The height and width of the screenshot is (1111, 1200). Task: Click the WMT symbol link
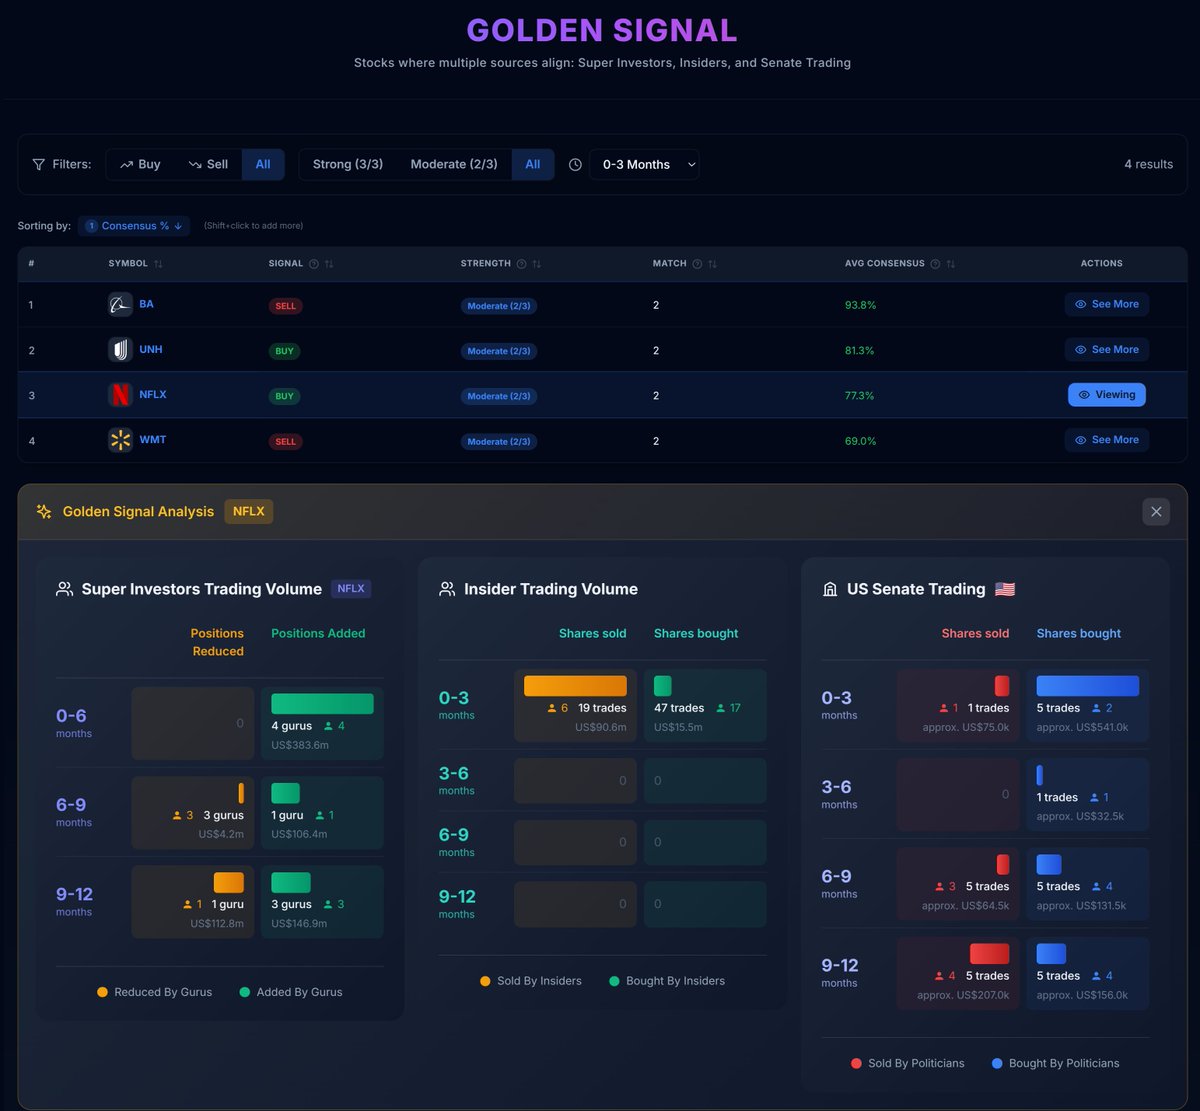point(153,440)
